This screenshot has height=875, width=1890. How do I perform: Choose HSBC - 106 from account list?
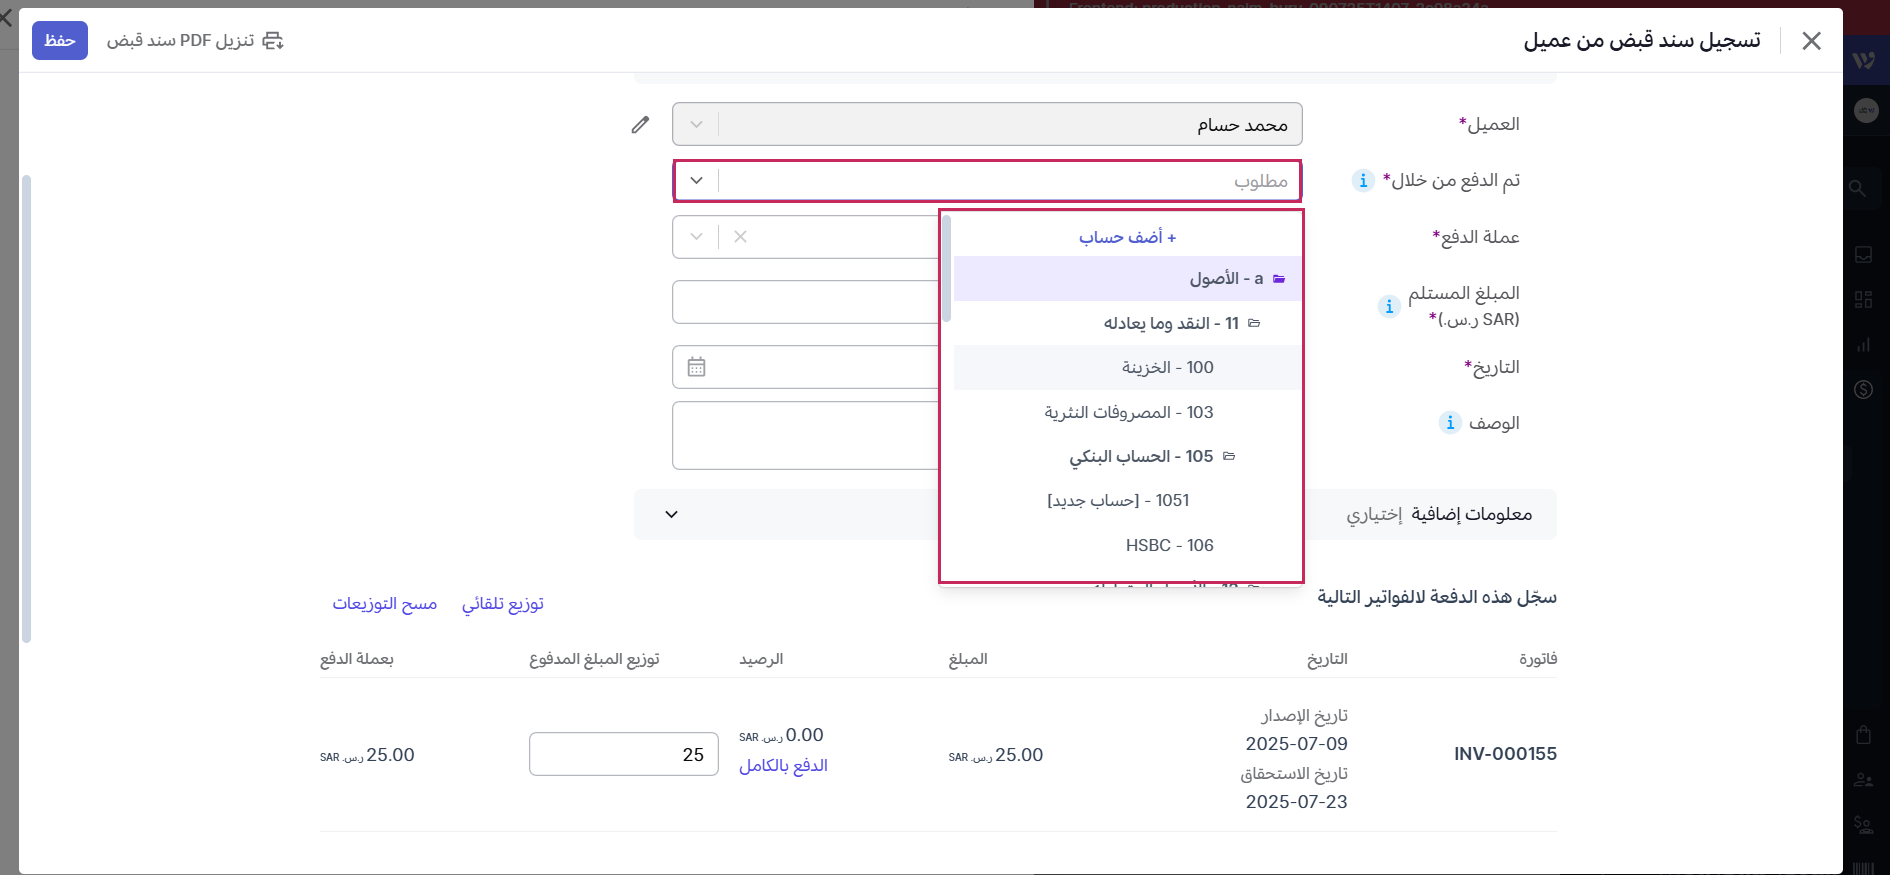coord(1169,545)
